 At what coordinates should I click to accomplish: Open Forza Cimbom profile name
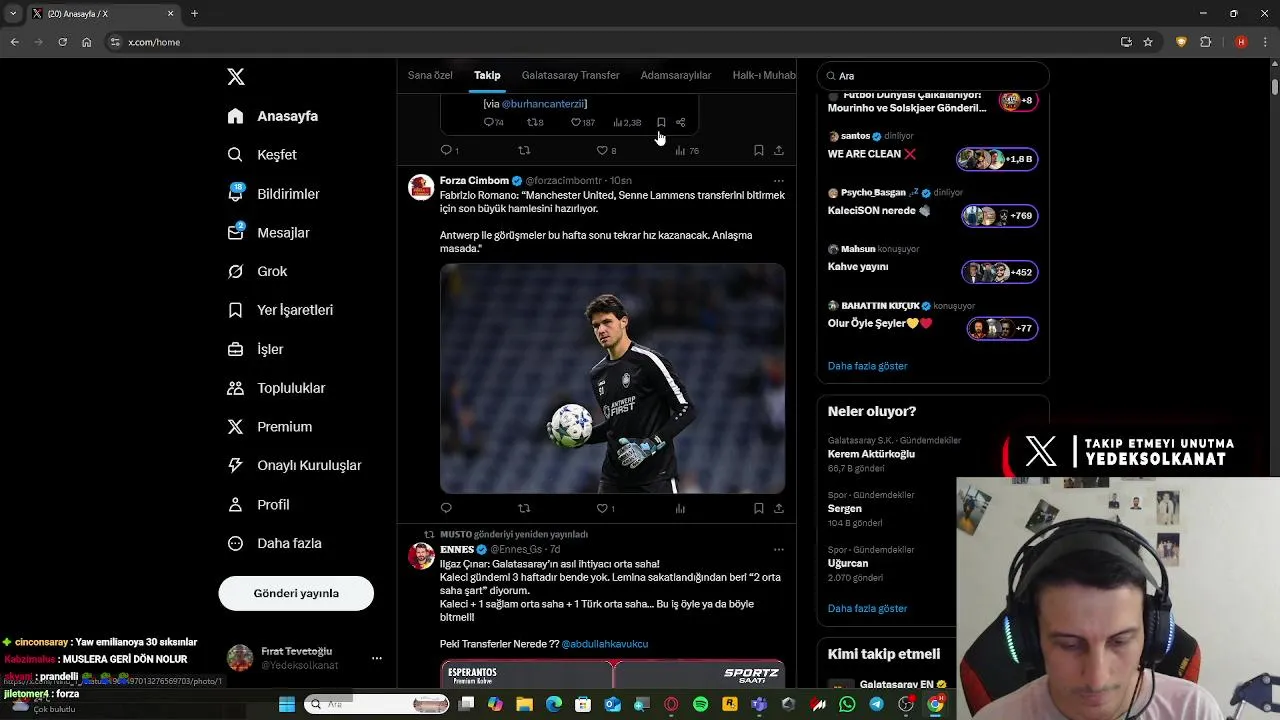(474, 181)
